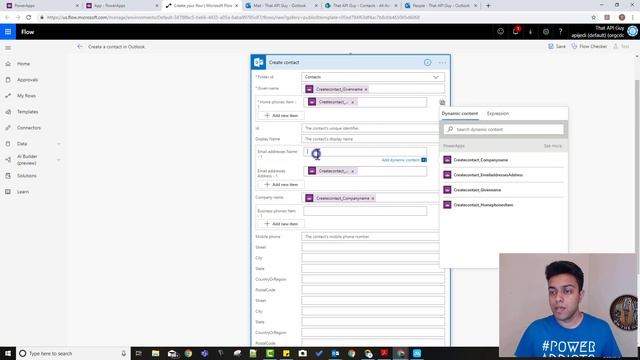Open the Folder id Contacts dropdown

373,77
